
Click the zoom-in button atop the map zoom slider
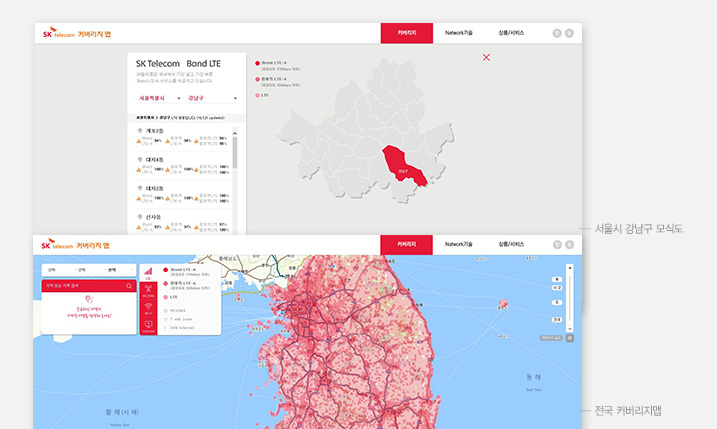569,268
